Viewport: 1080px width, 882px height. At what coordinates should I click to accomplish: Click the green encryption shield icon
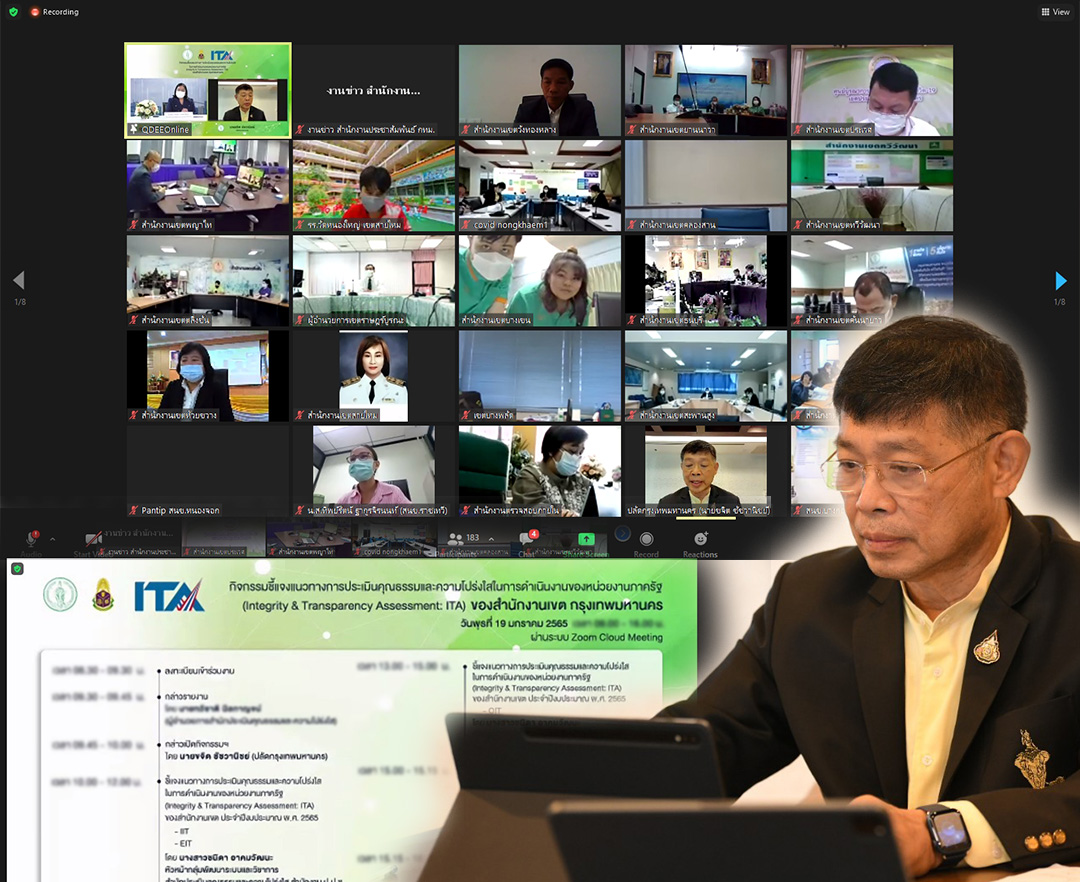13,12
